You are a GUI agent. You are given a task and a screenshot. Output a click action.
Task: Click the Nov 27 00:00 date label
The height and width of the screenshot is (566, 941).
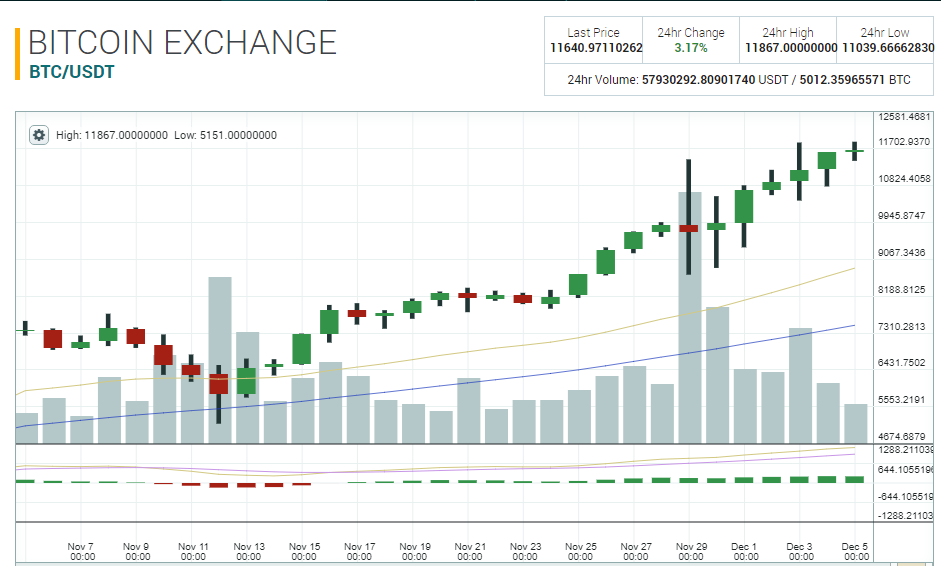click(636, 552)
